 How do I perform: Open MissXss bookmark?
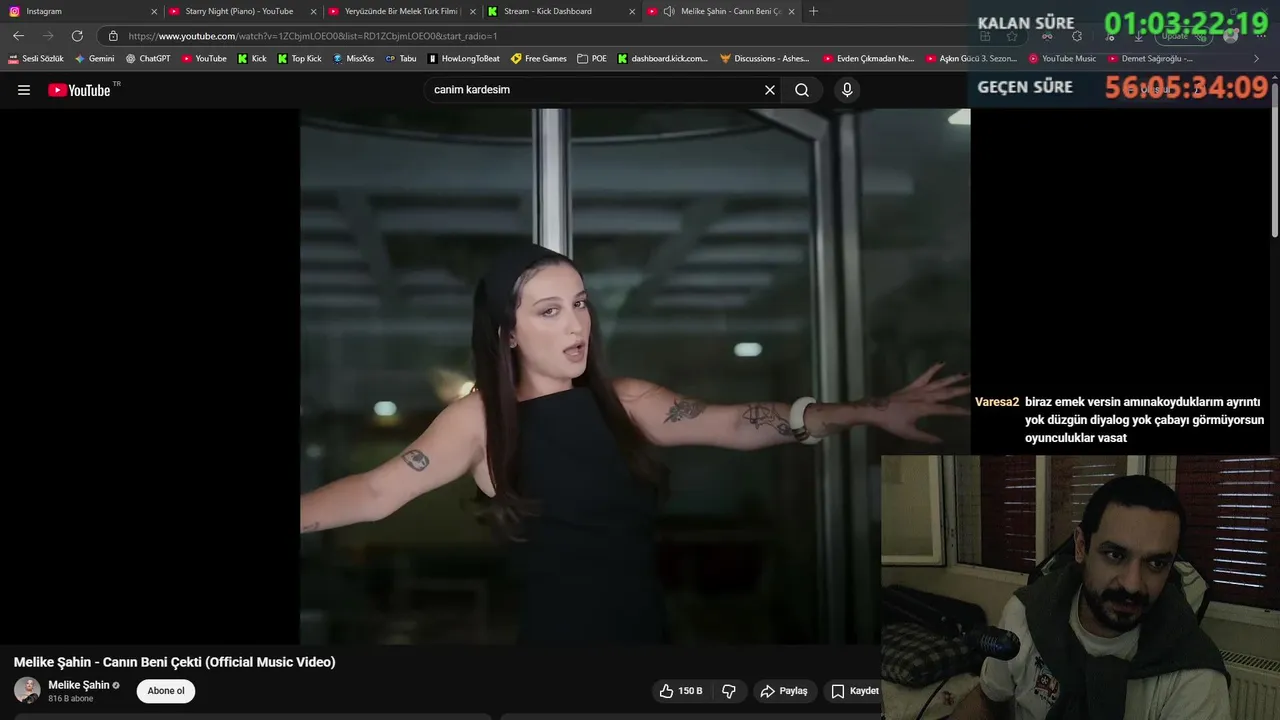[x=353, y=59]
